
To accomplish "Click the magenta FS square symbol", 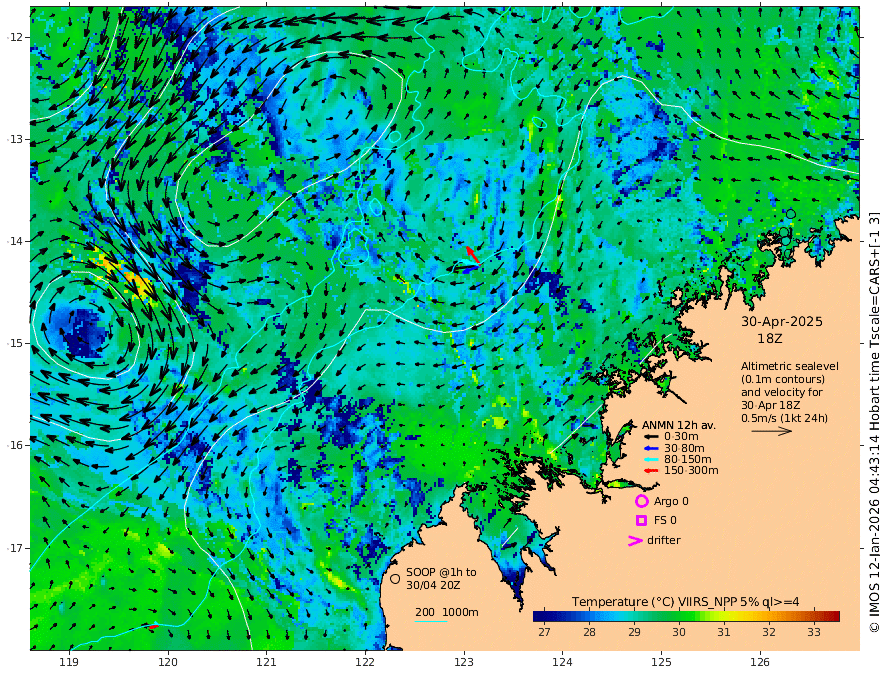I will tap(641, 521).
